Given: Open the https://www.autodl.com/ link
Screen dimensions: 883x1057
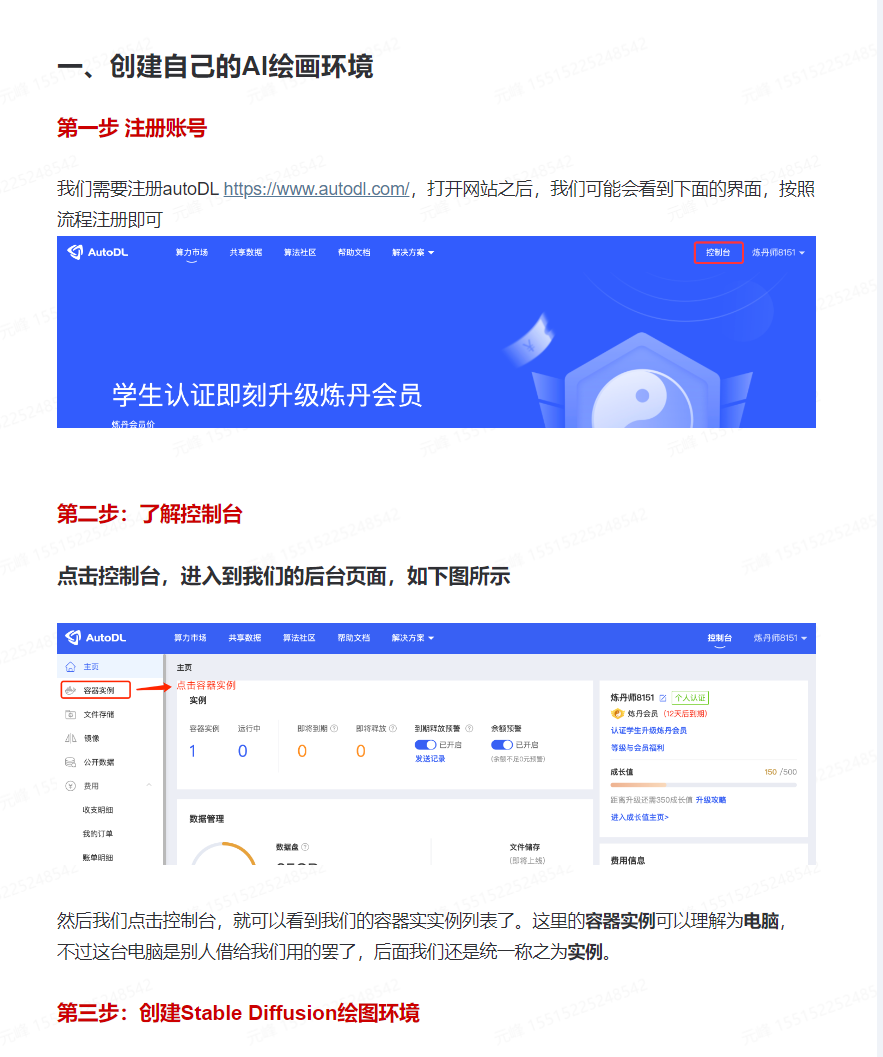Looking at the screenshot, I should pos(316,189).
